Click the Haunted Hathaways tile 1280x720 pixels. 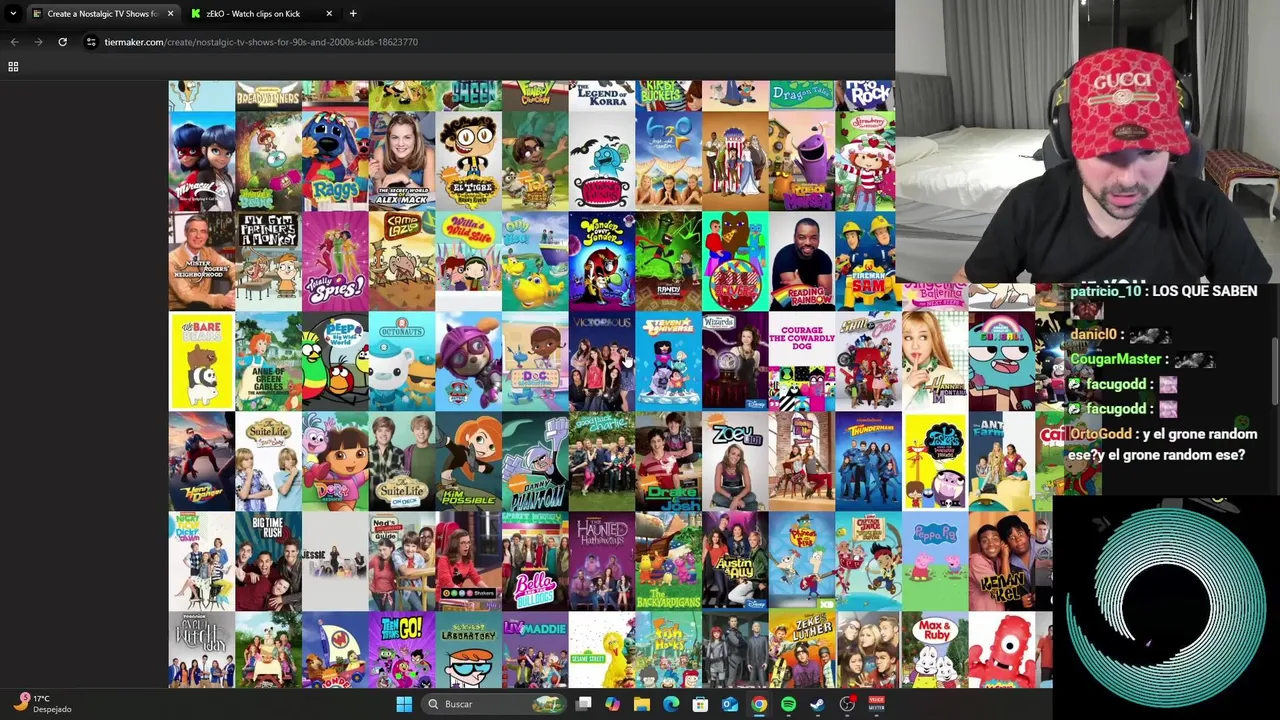(602, 561)
